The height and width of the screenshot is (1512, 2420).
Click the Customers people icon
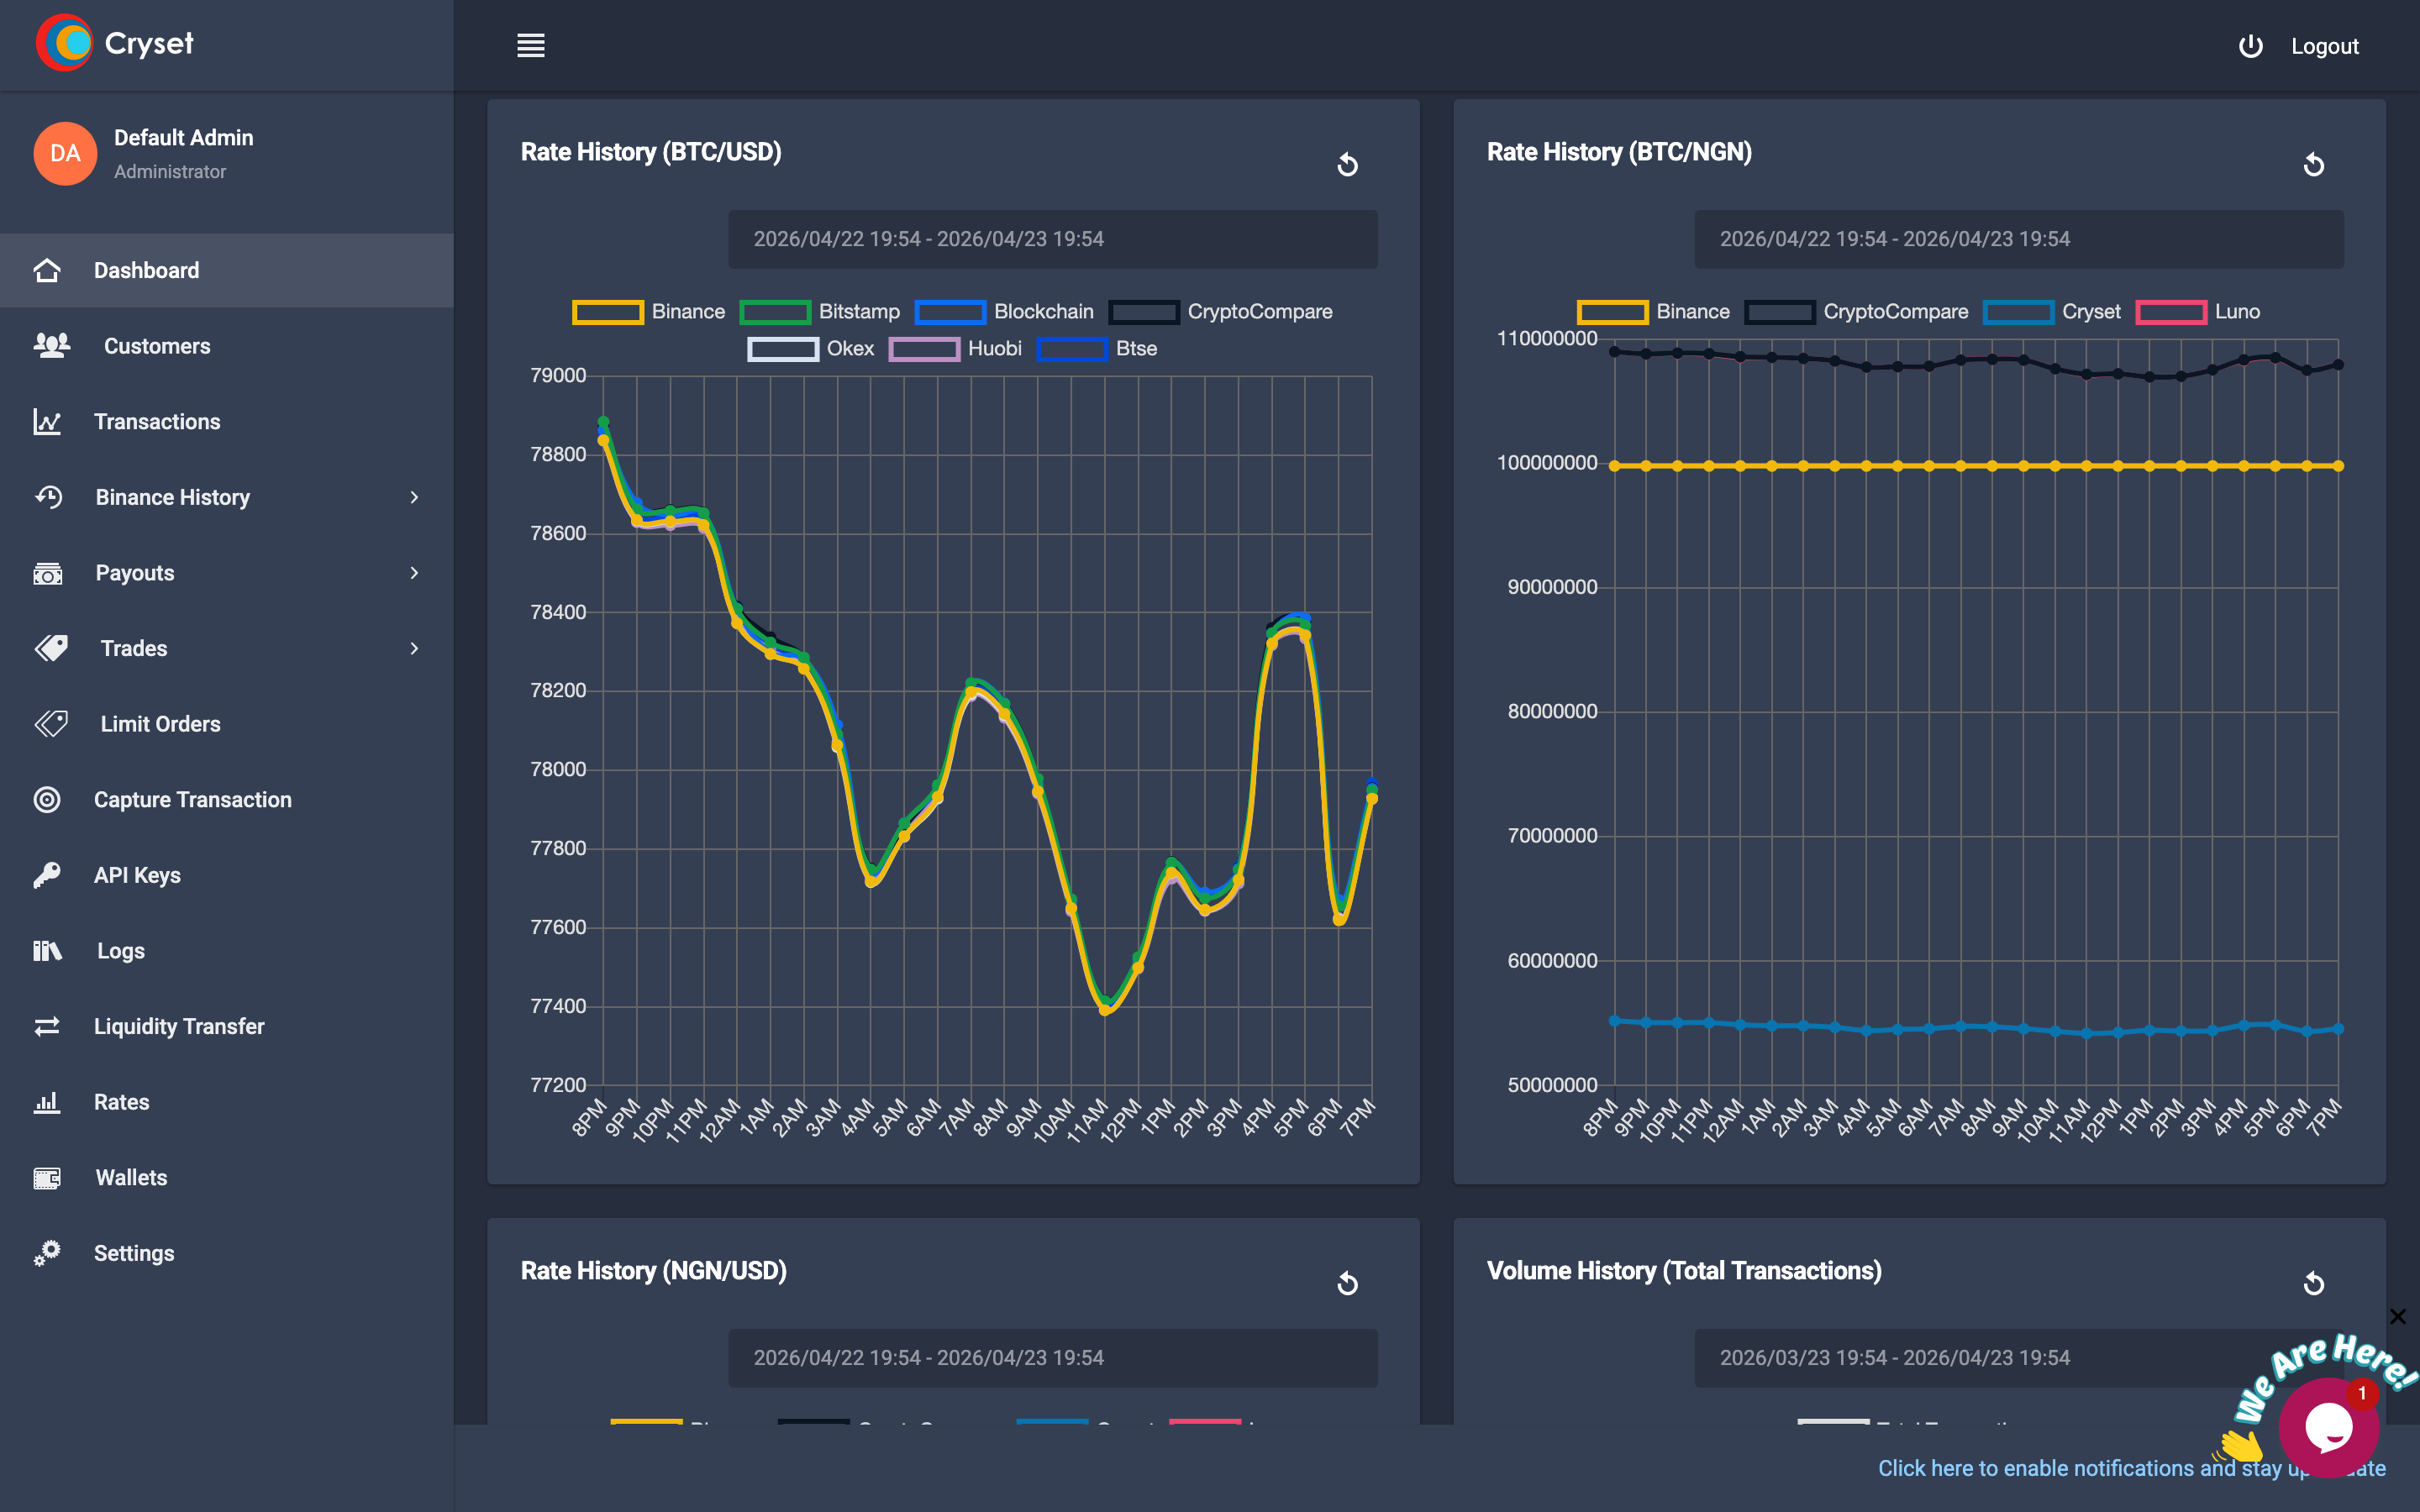pos(51,346)
